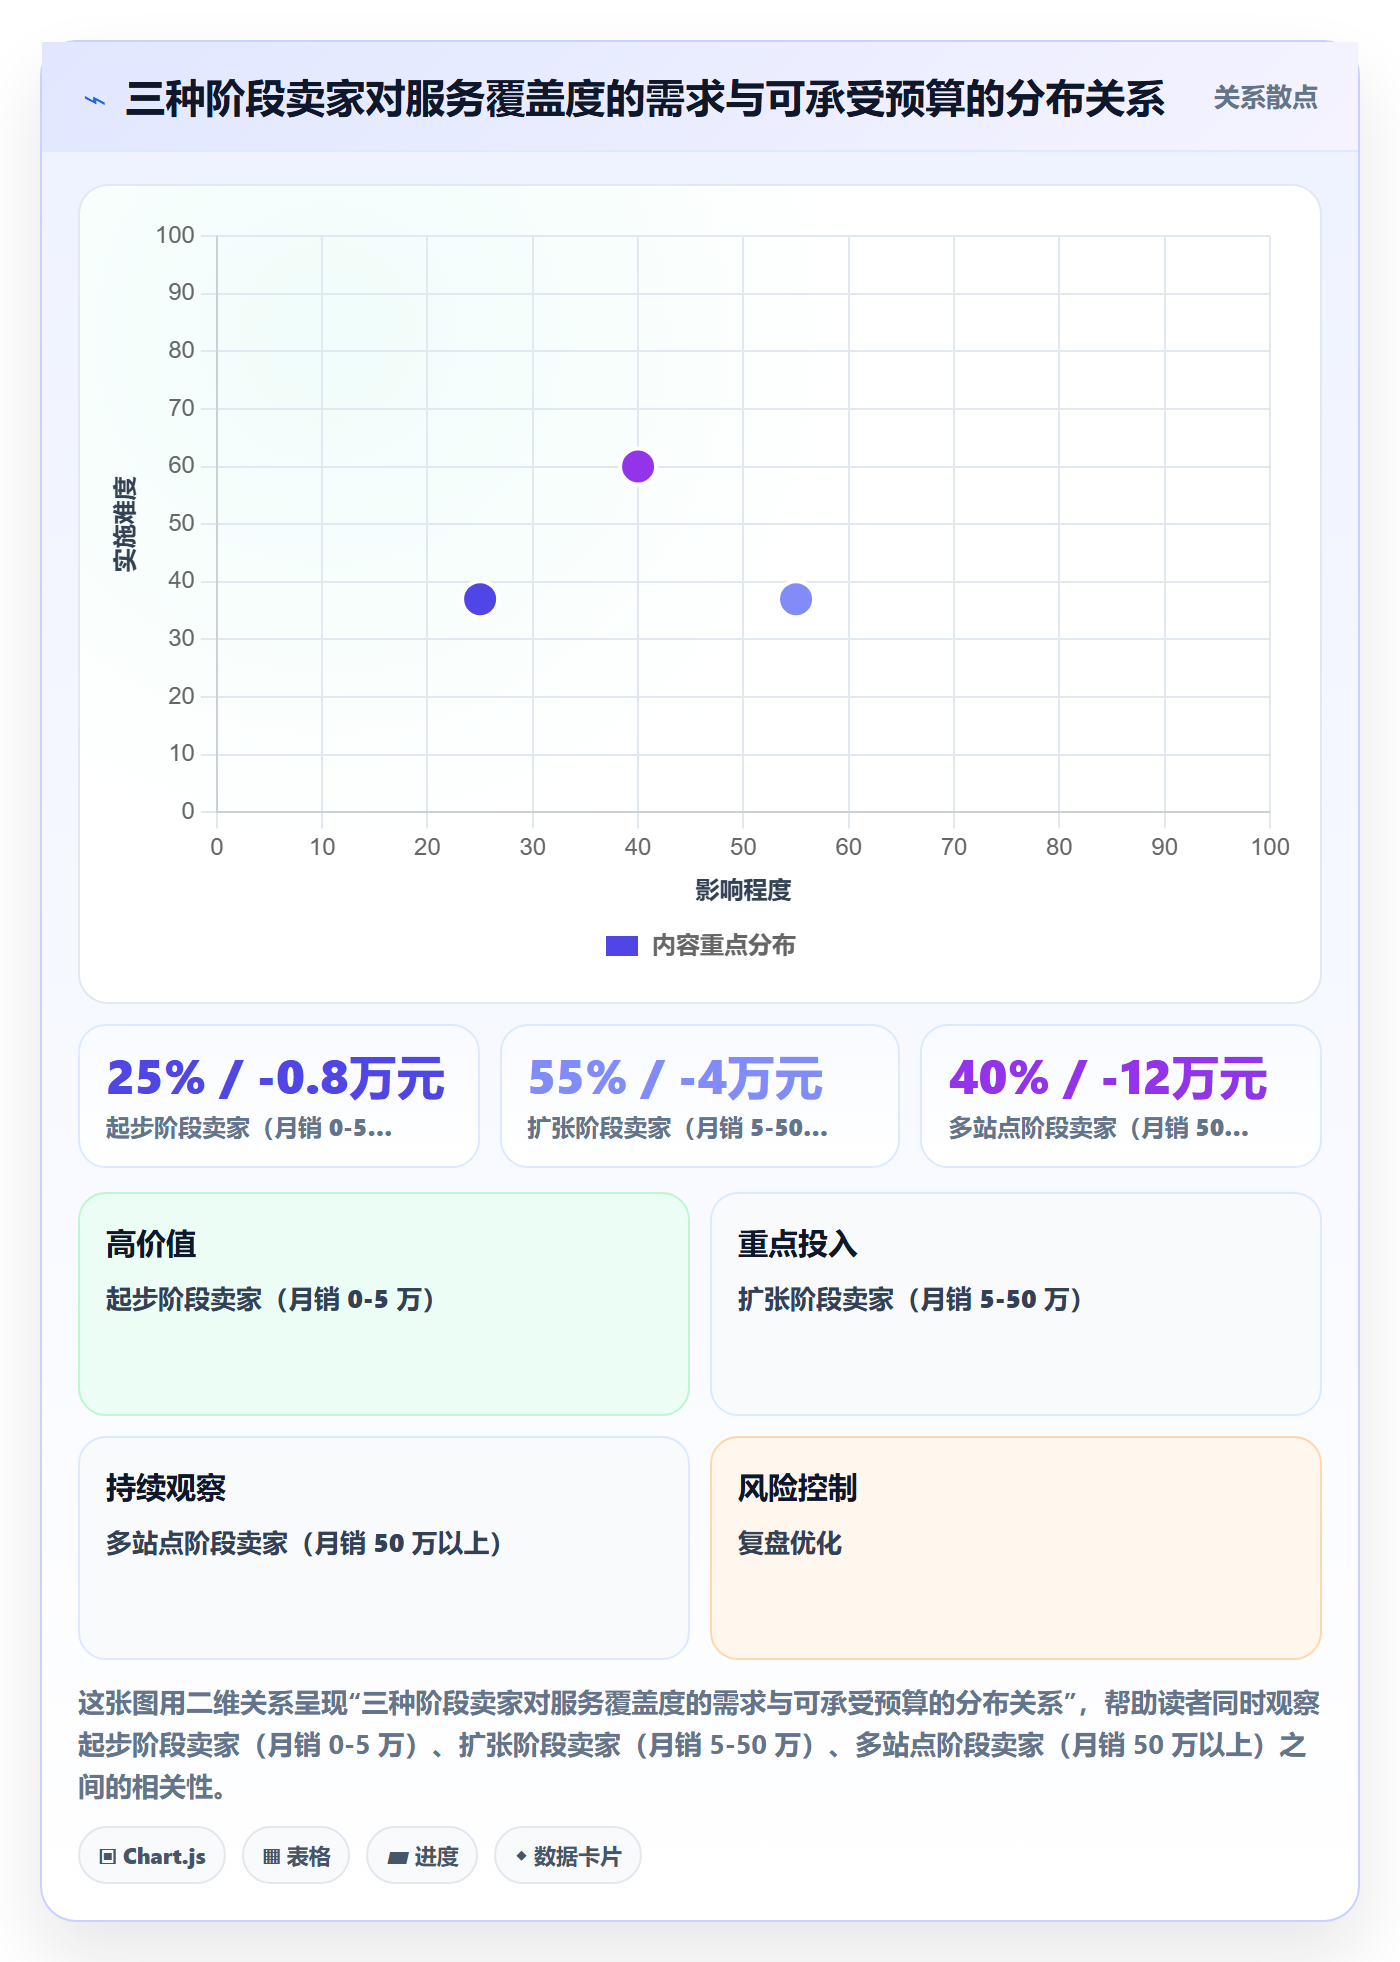The height and width of the screenshot is (1962, 1400).
Task: Click the 表格 tag chip
Action: point(296,1856)
